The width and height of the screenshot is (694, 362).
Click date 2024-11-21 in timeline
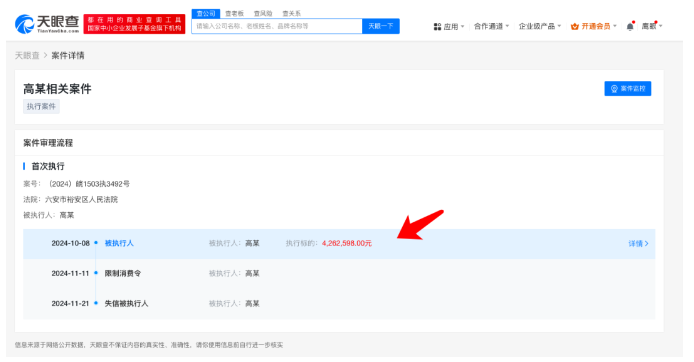point(70,304)
